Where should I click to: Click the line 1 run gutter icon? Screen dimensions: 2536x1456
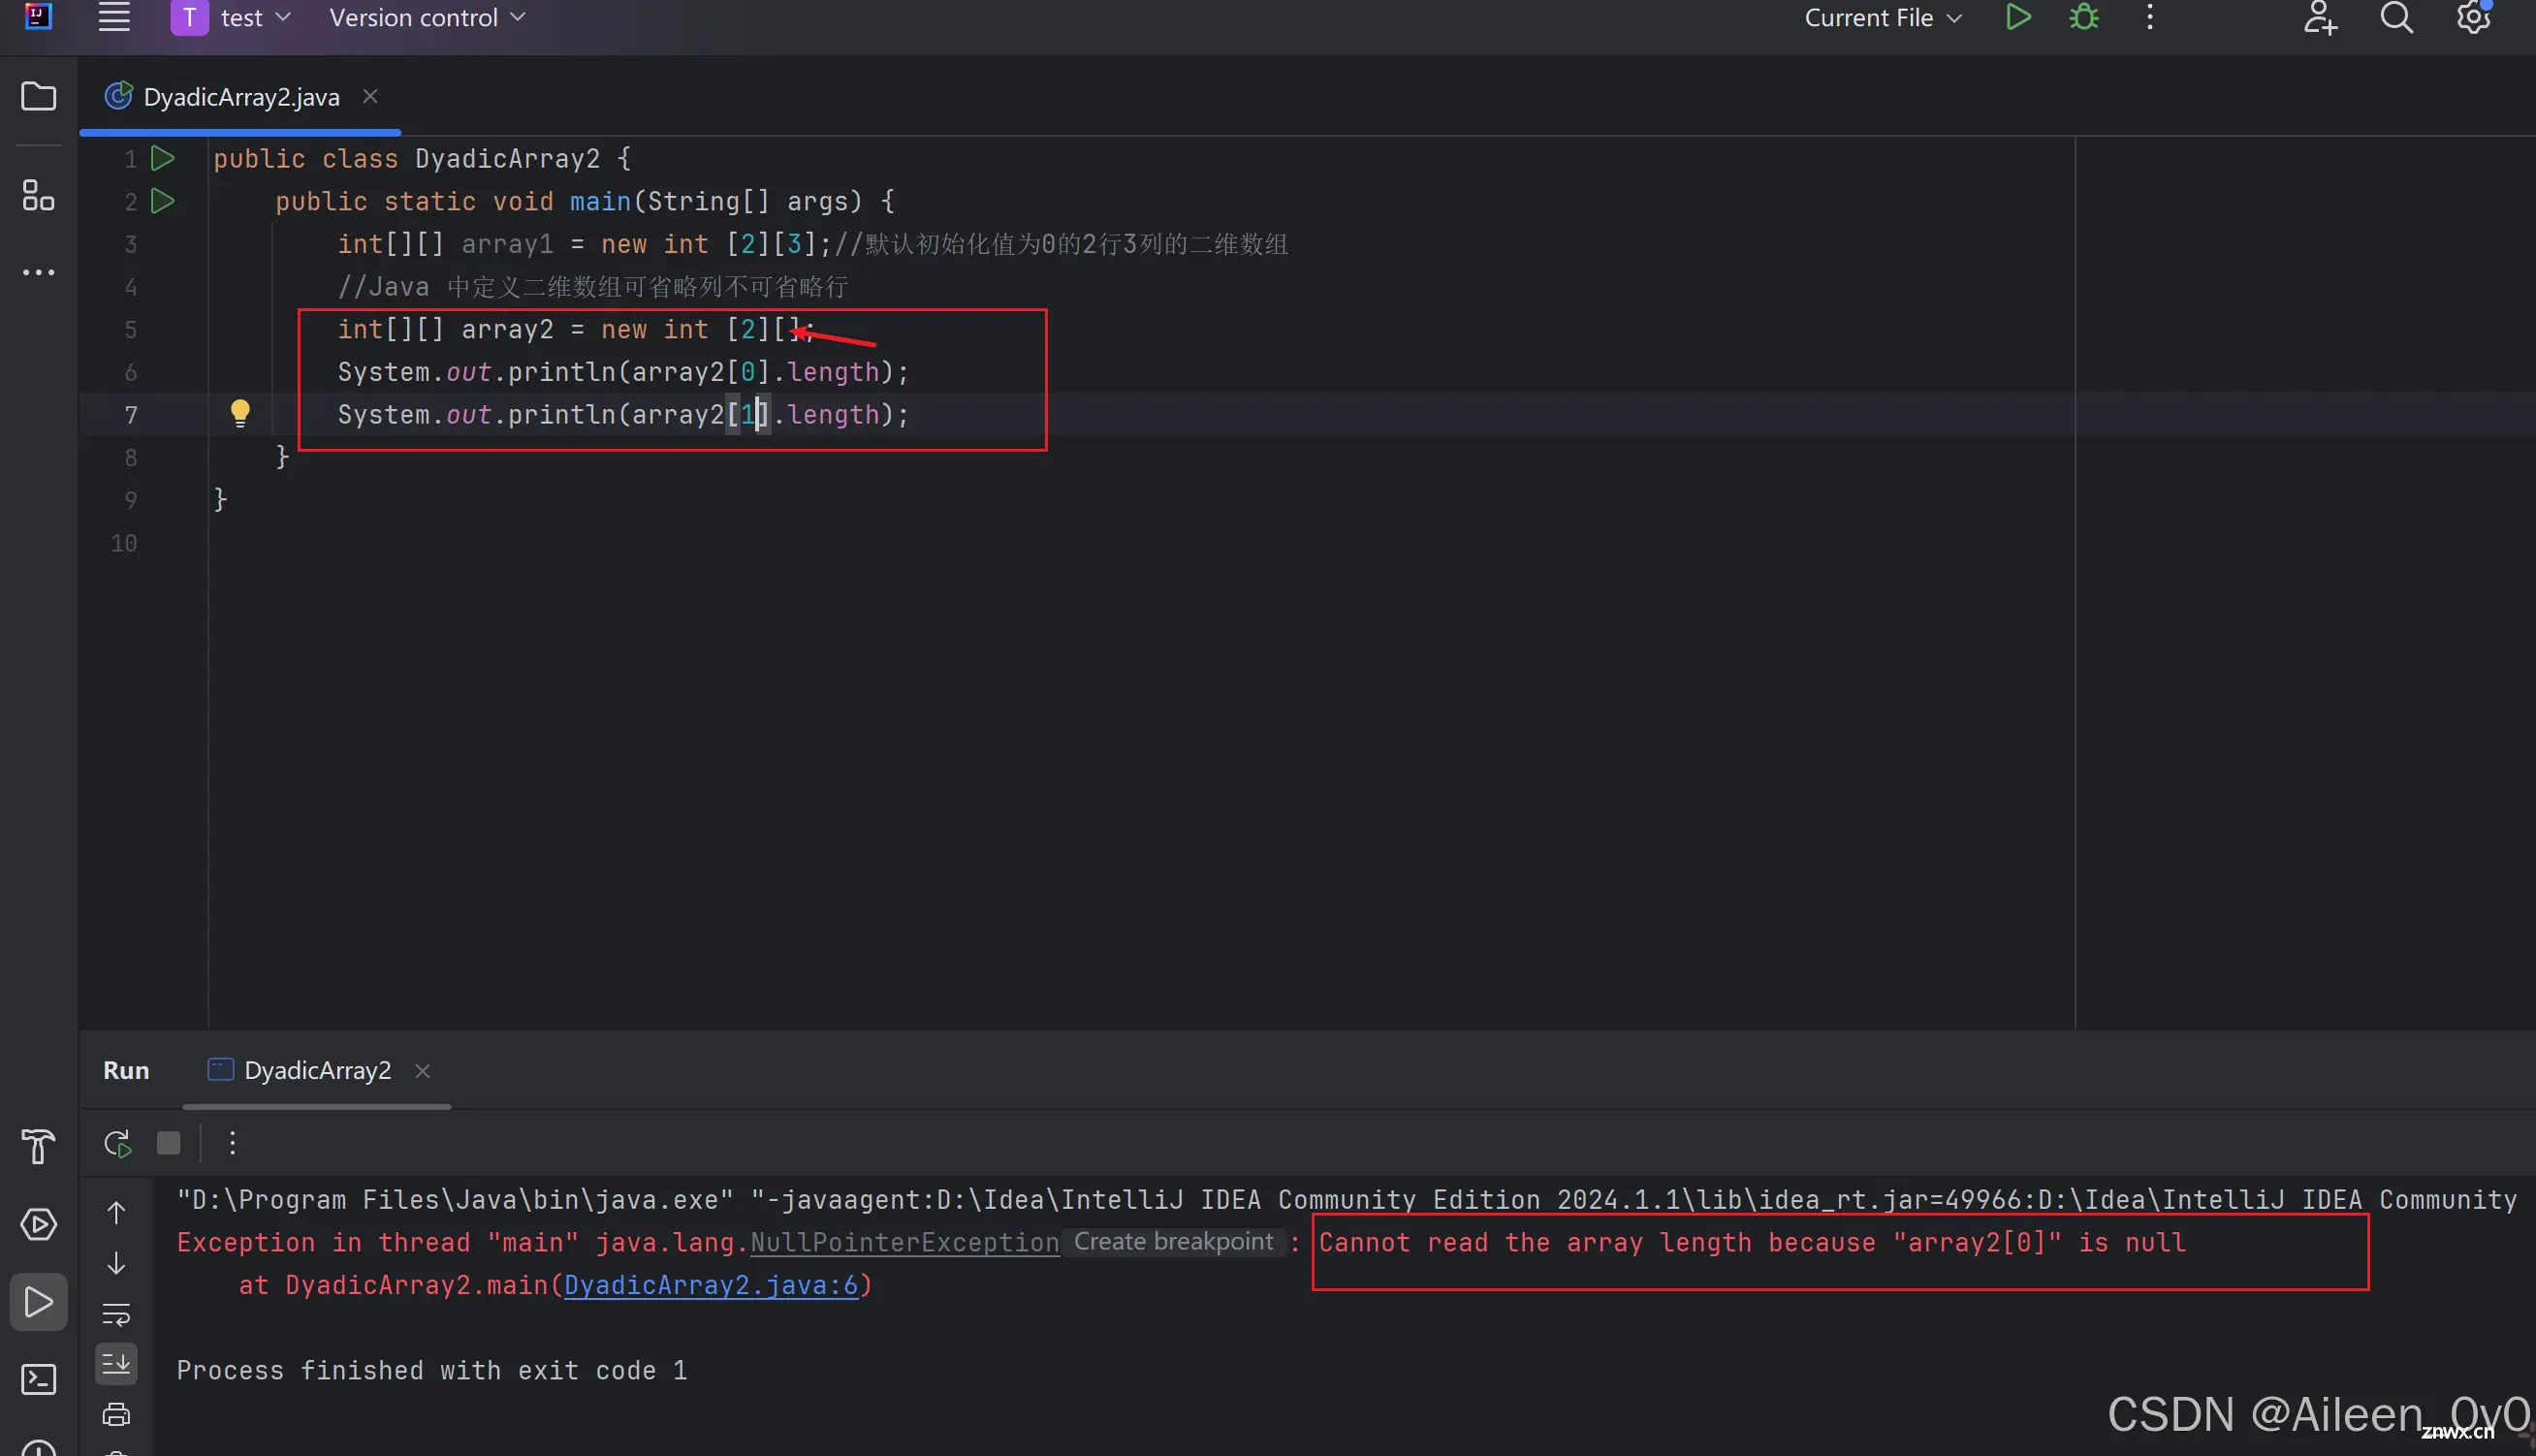pos(162,157)
